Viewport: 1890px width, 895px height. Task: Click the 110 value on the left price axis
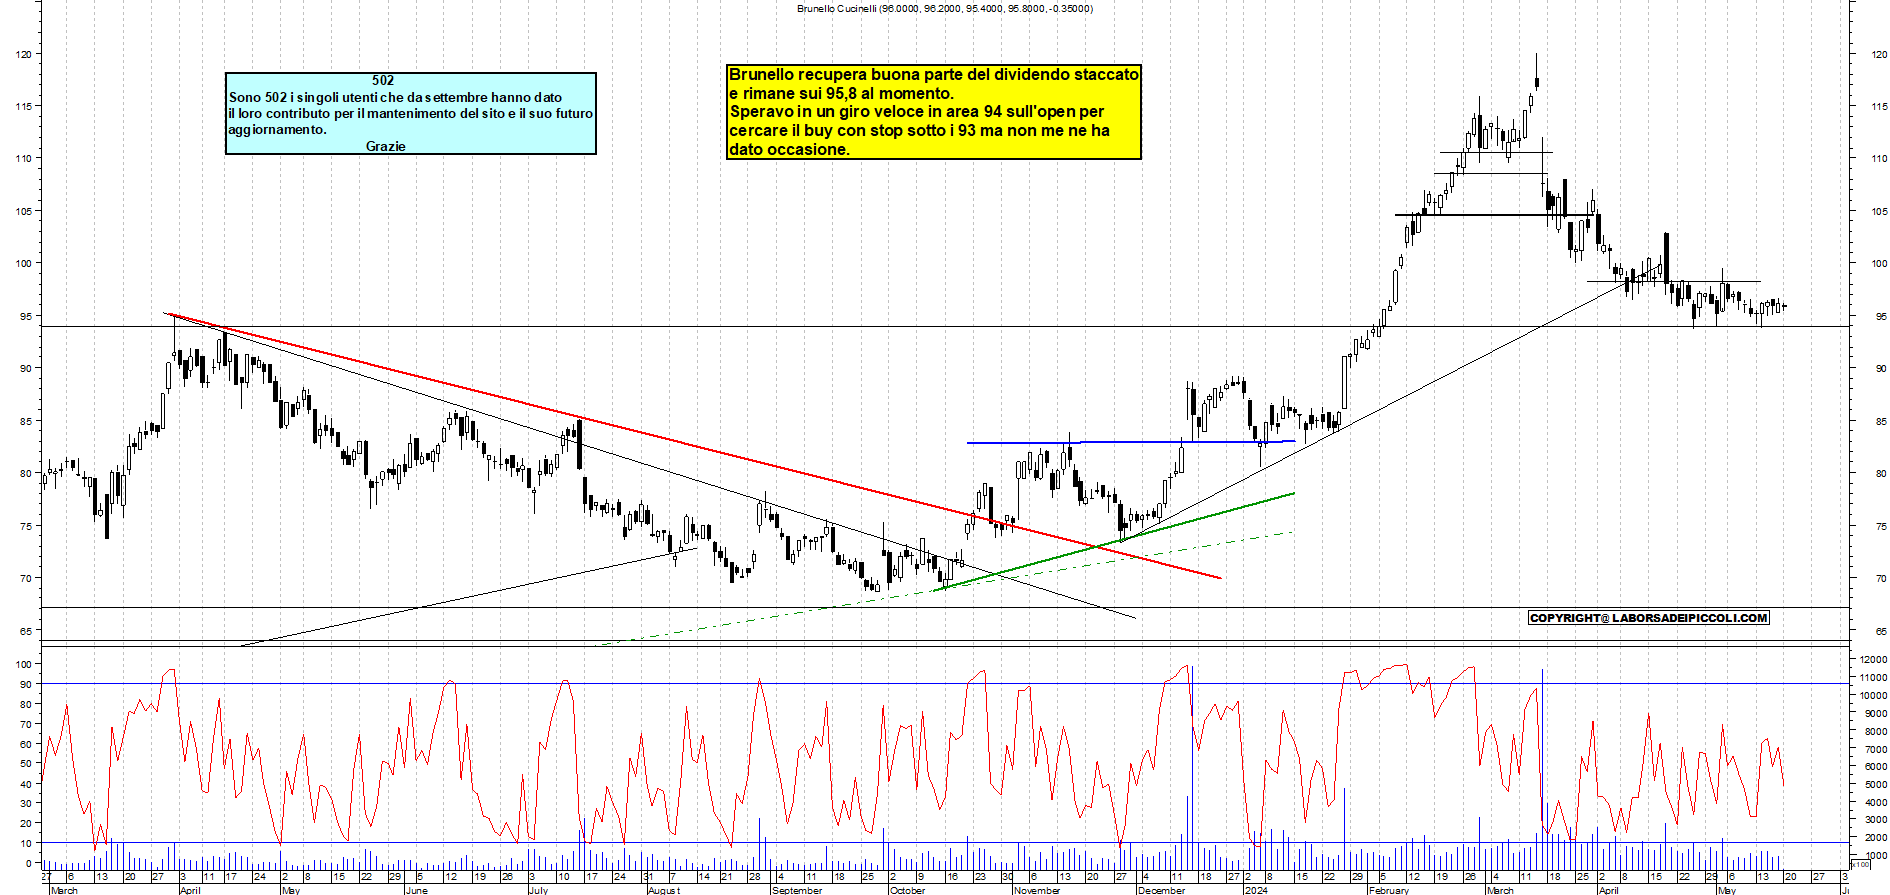[23, 158]
